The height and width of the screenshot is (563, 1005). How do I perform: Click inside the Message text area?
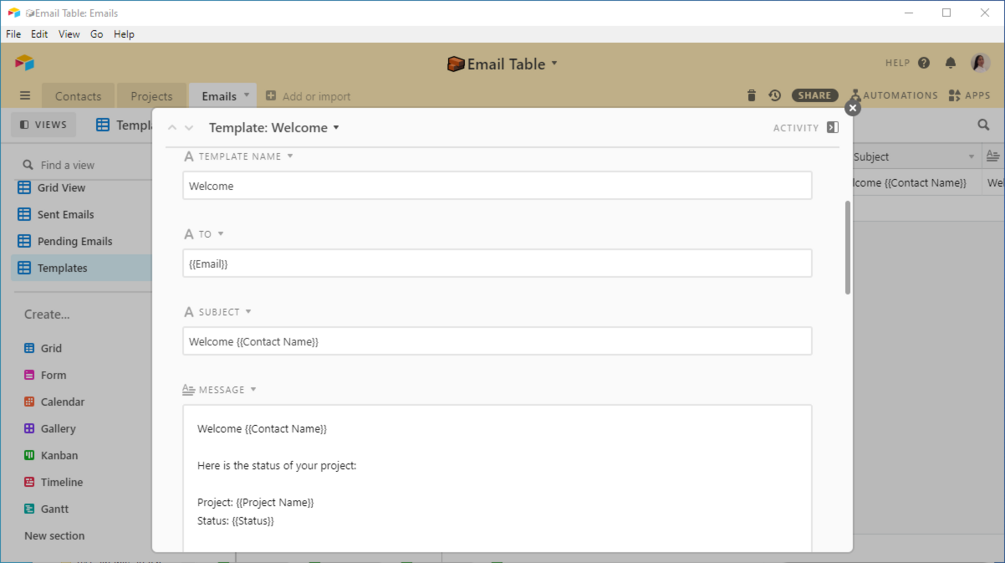497,478
